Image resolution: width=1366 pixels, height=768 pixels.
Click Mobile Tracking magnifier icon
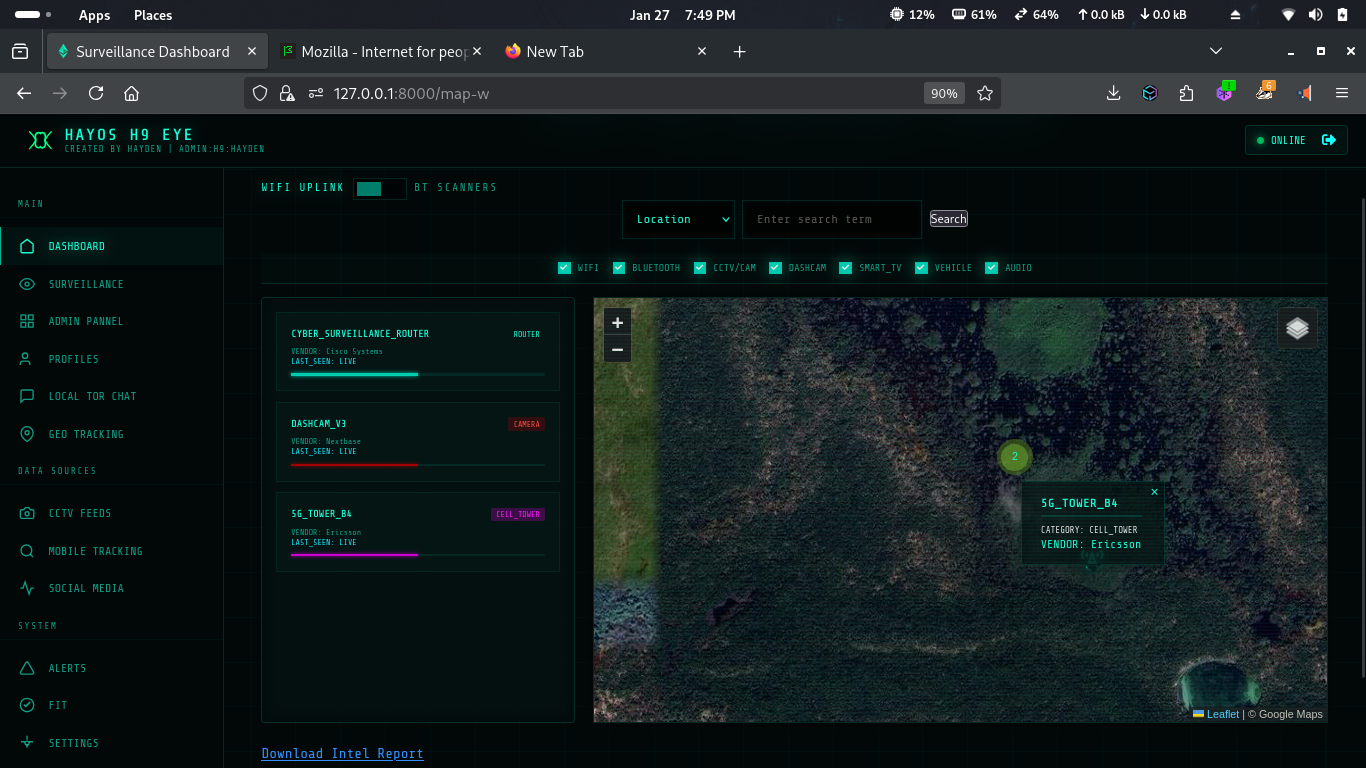(x=28, y=551)
